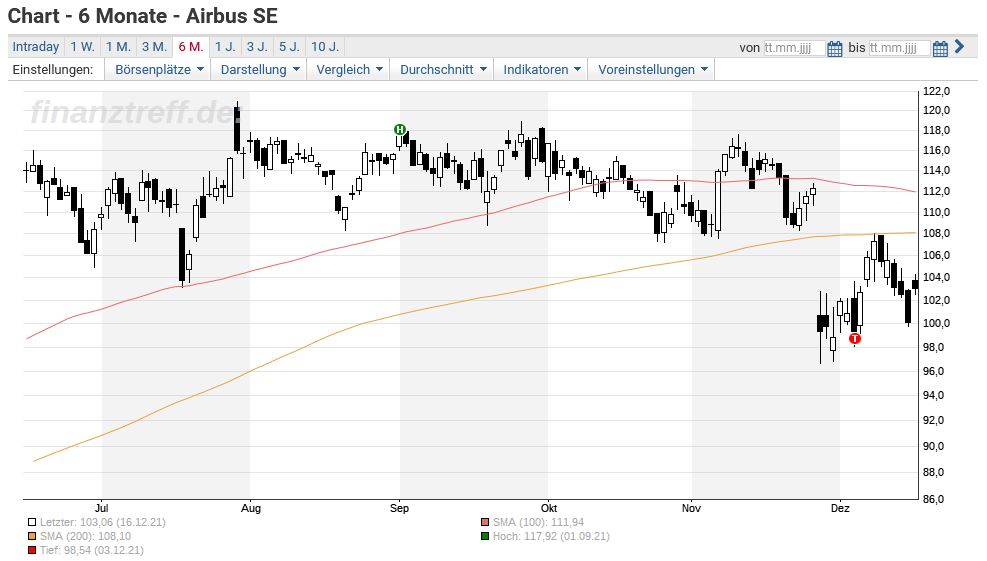Viewport: 987px width, 561px height.
Task: Open the Börsenplätze dropdown
Action: [x=159, y=69]
